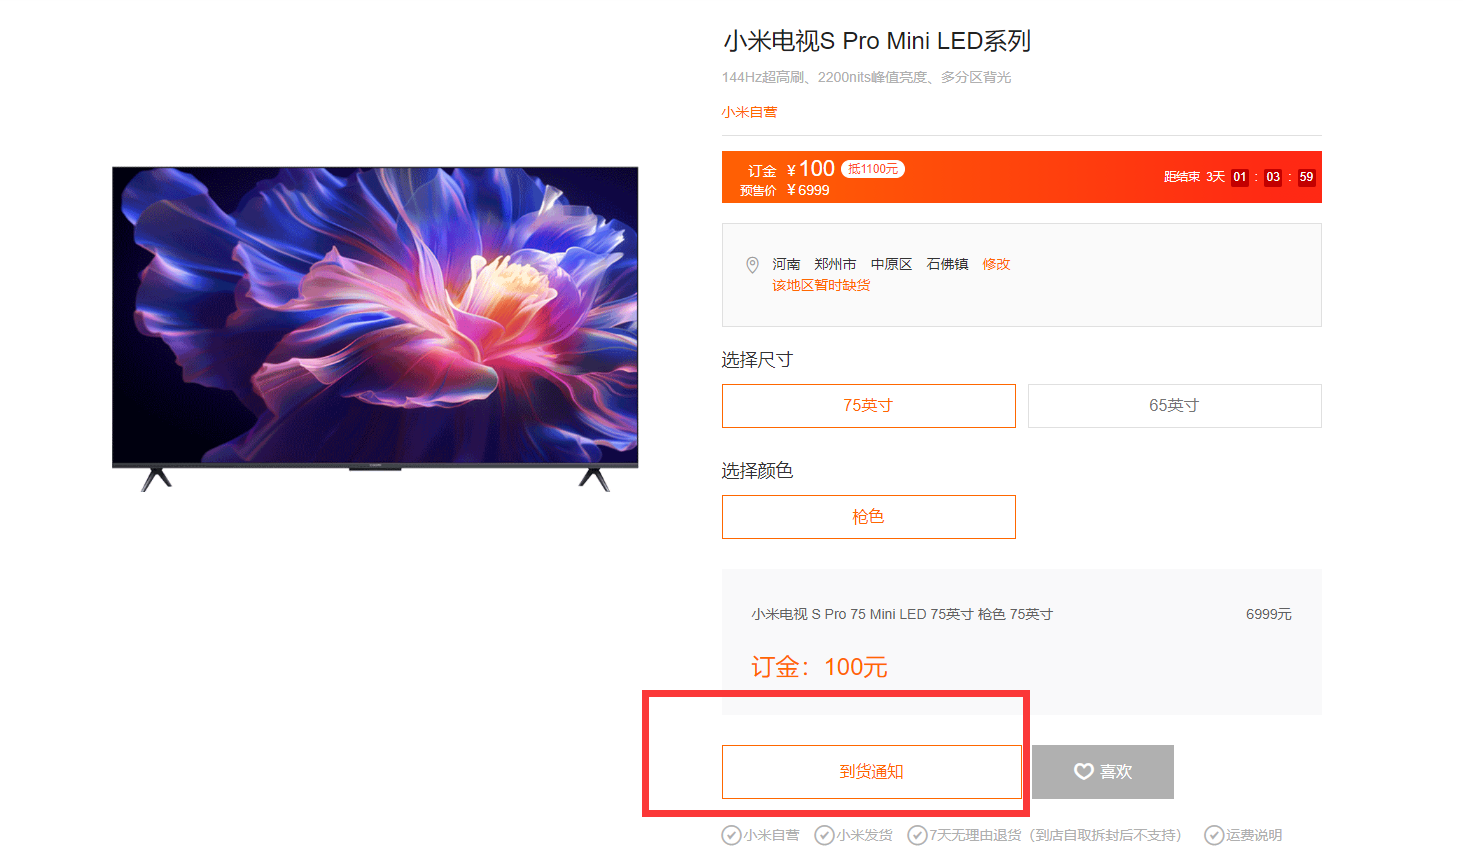Choose the 枪色 color option
This screenshot has width=1463, height=852.
pos(868,517)
